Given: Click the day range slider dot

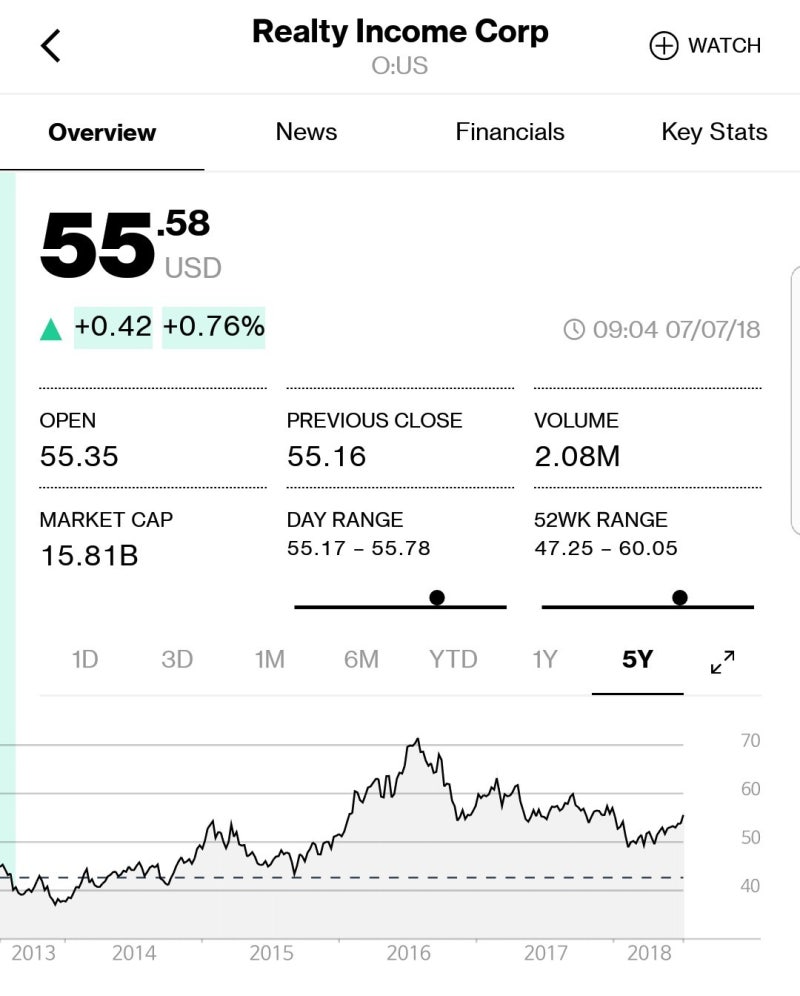Looking at the screenshot, I should [x=437, y=598].
